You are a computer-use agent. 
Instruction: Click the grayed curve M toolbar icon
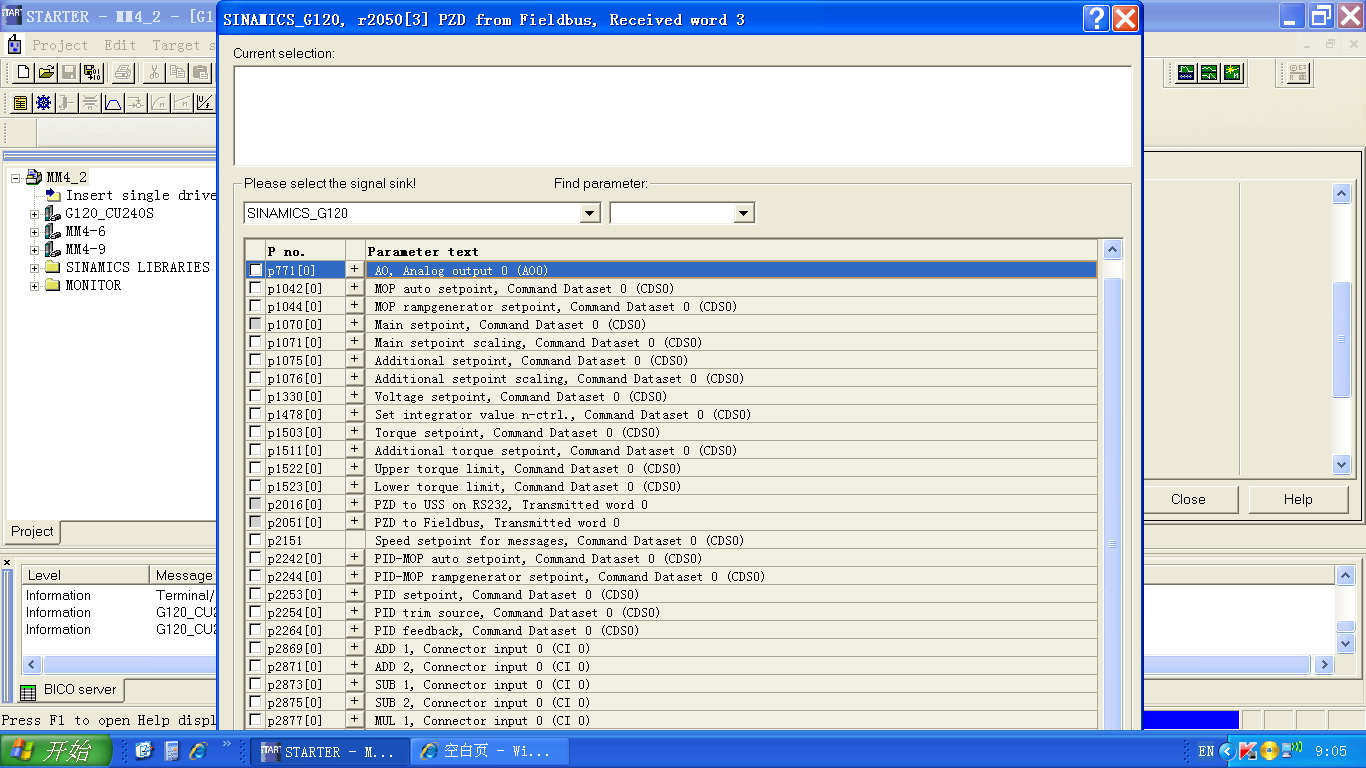158,102
